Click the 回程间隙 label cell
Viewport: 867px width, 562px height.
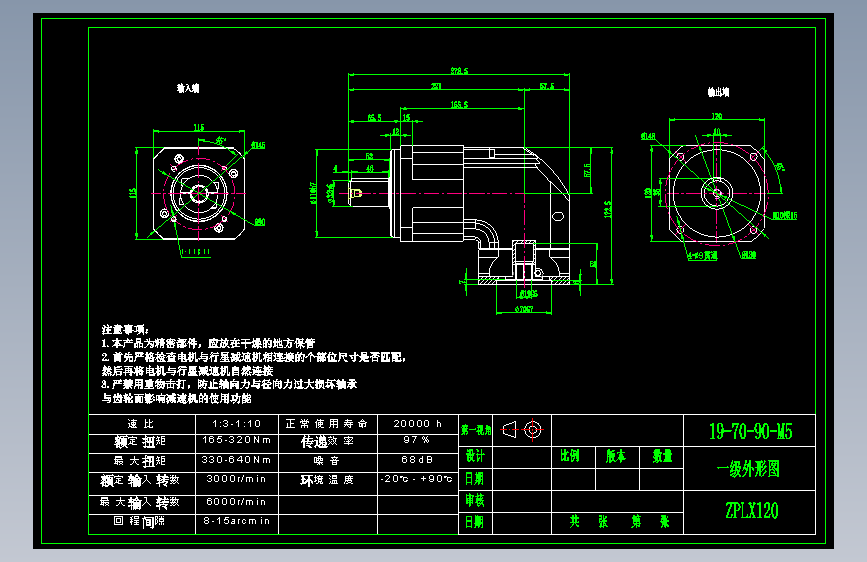(142, 524)
